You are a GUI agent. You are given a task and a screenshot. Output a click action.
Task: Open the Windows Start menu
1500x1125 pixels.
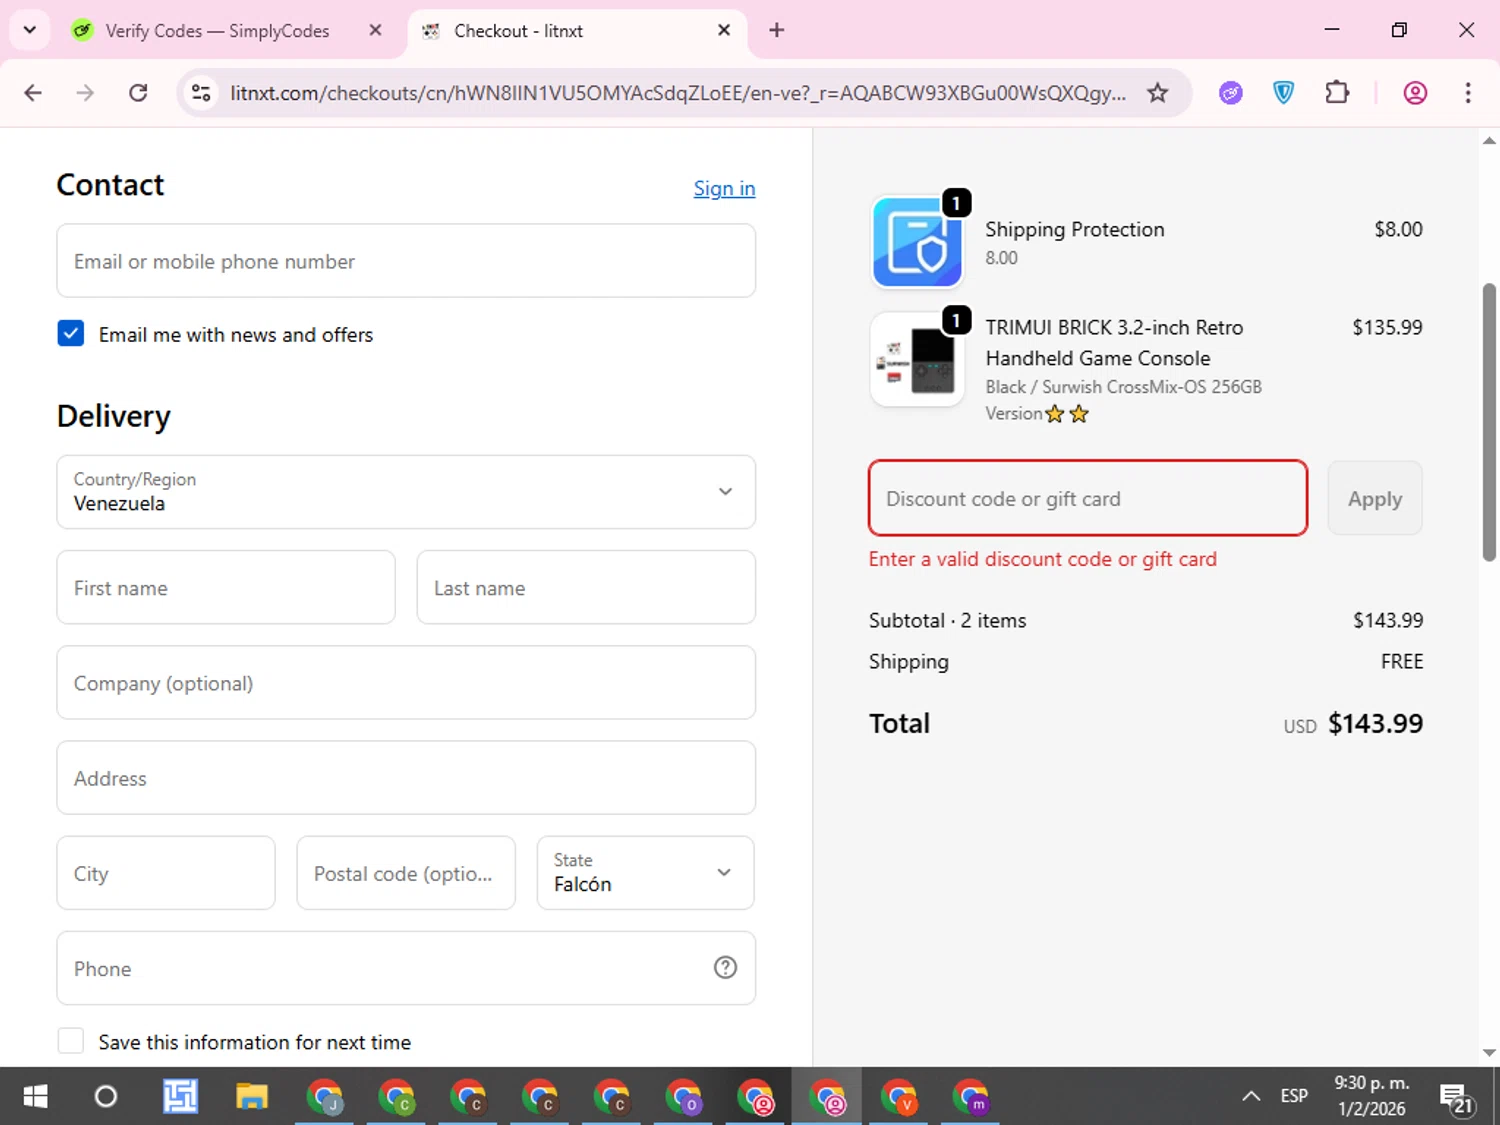click(x=35, y=1096)
